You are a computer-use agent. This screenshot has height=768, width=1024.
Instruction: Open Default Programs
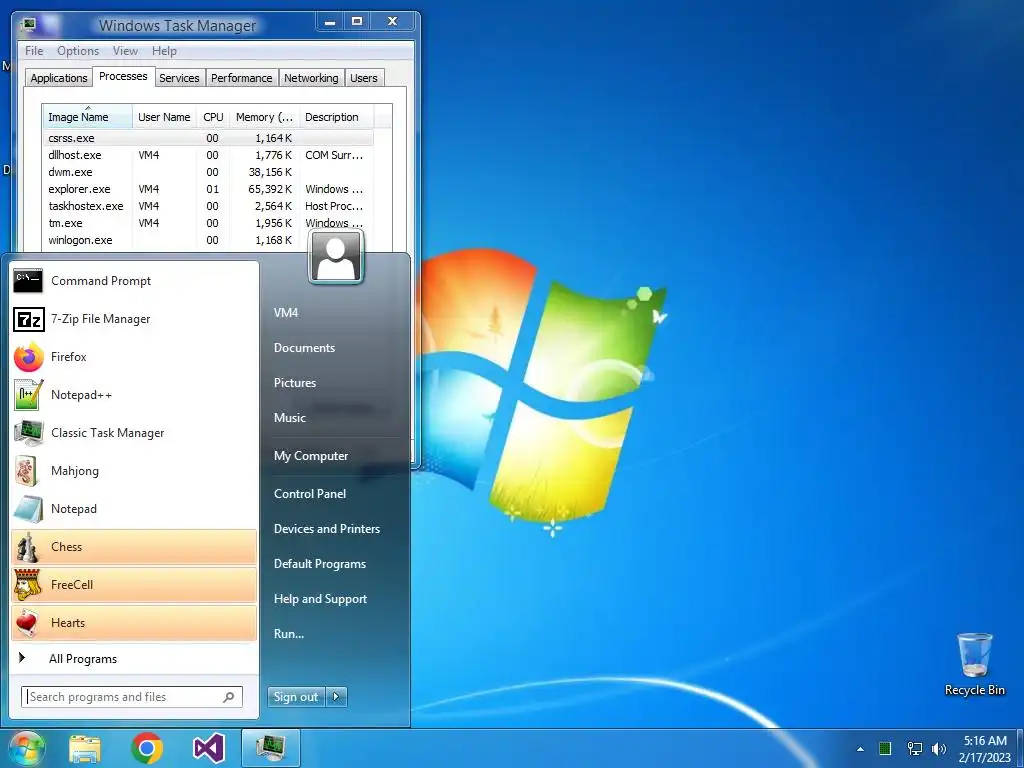[319, 564]
